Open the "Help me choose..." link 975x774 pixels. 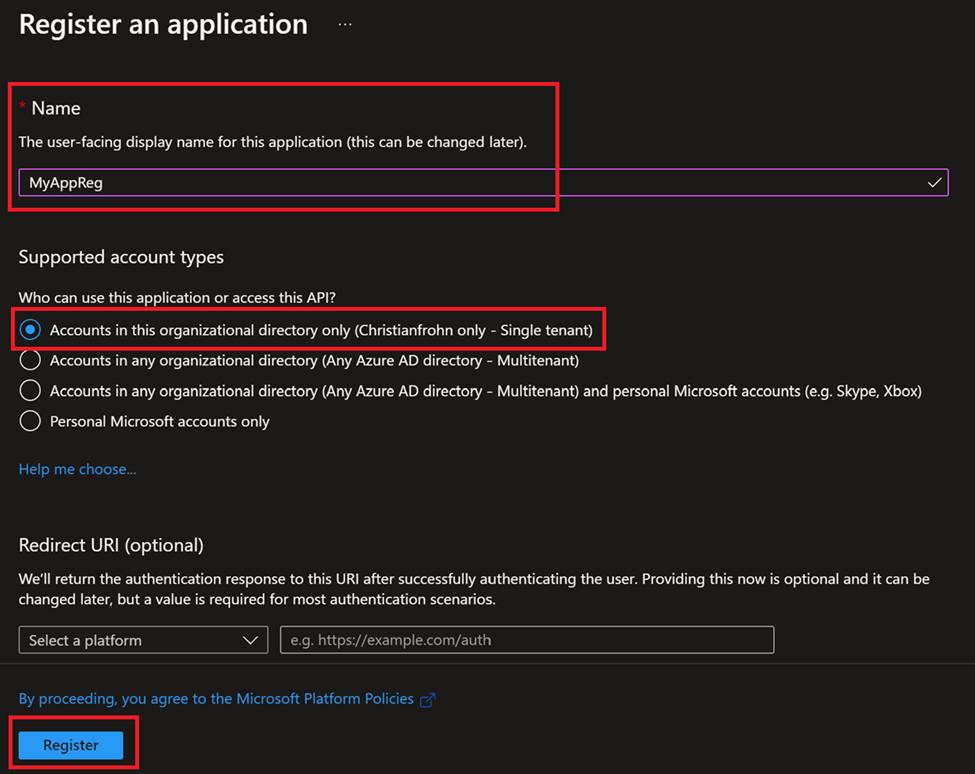click(x=77, y=468)
